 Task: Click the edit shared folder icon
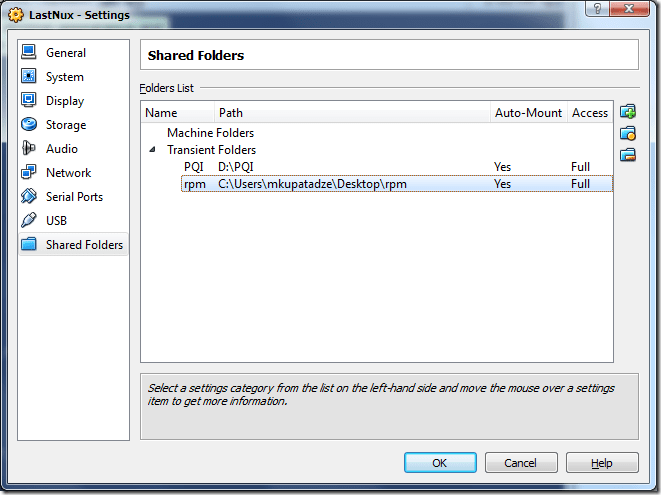coord(628,133)
